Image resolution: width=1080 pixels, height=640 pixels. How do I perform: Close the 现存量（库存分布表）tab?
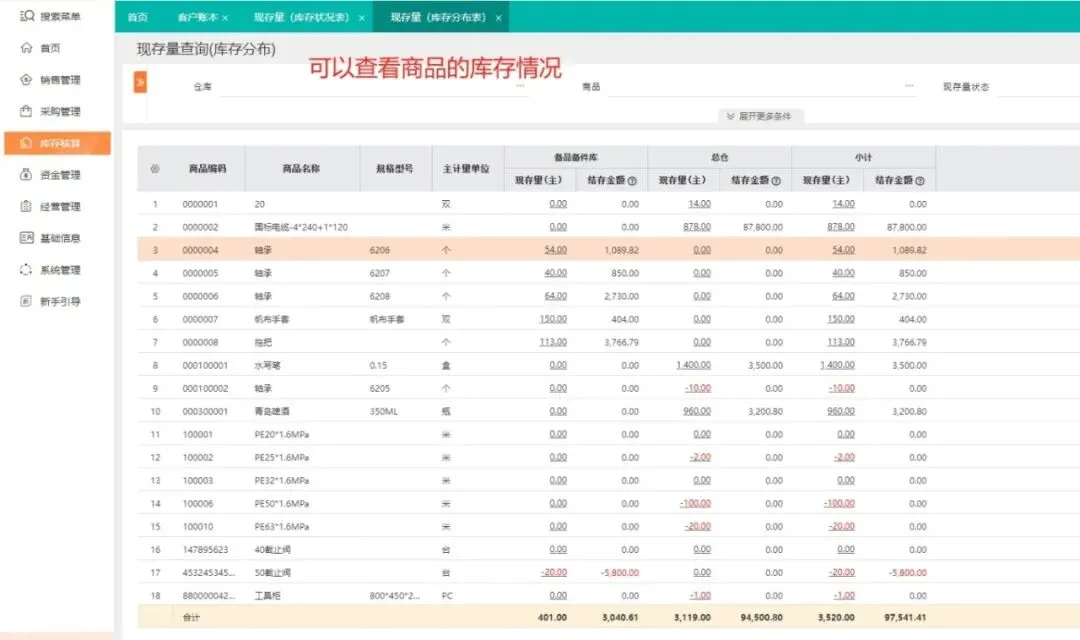coord(499,18)
